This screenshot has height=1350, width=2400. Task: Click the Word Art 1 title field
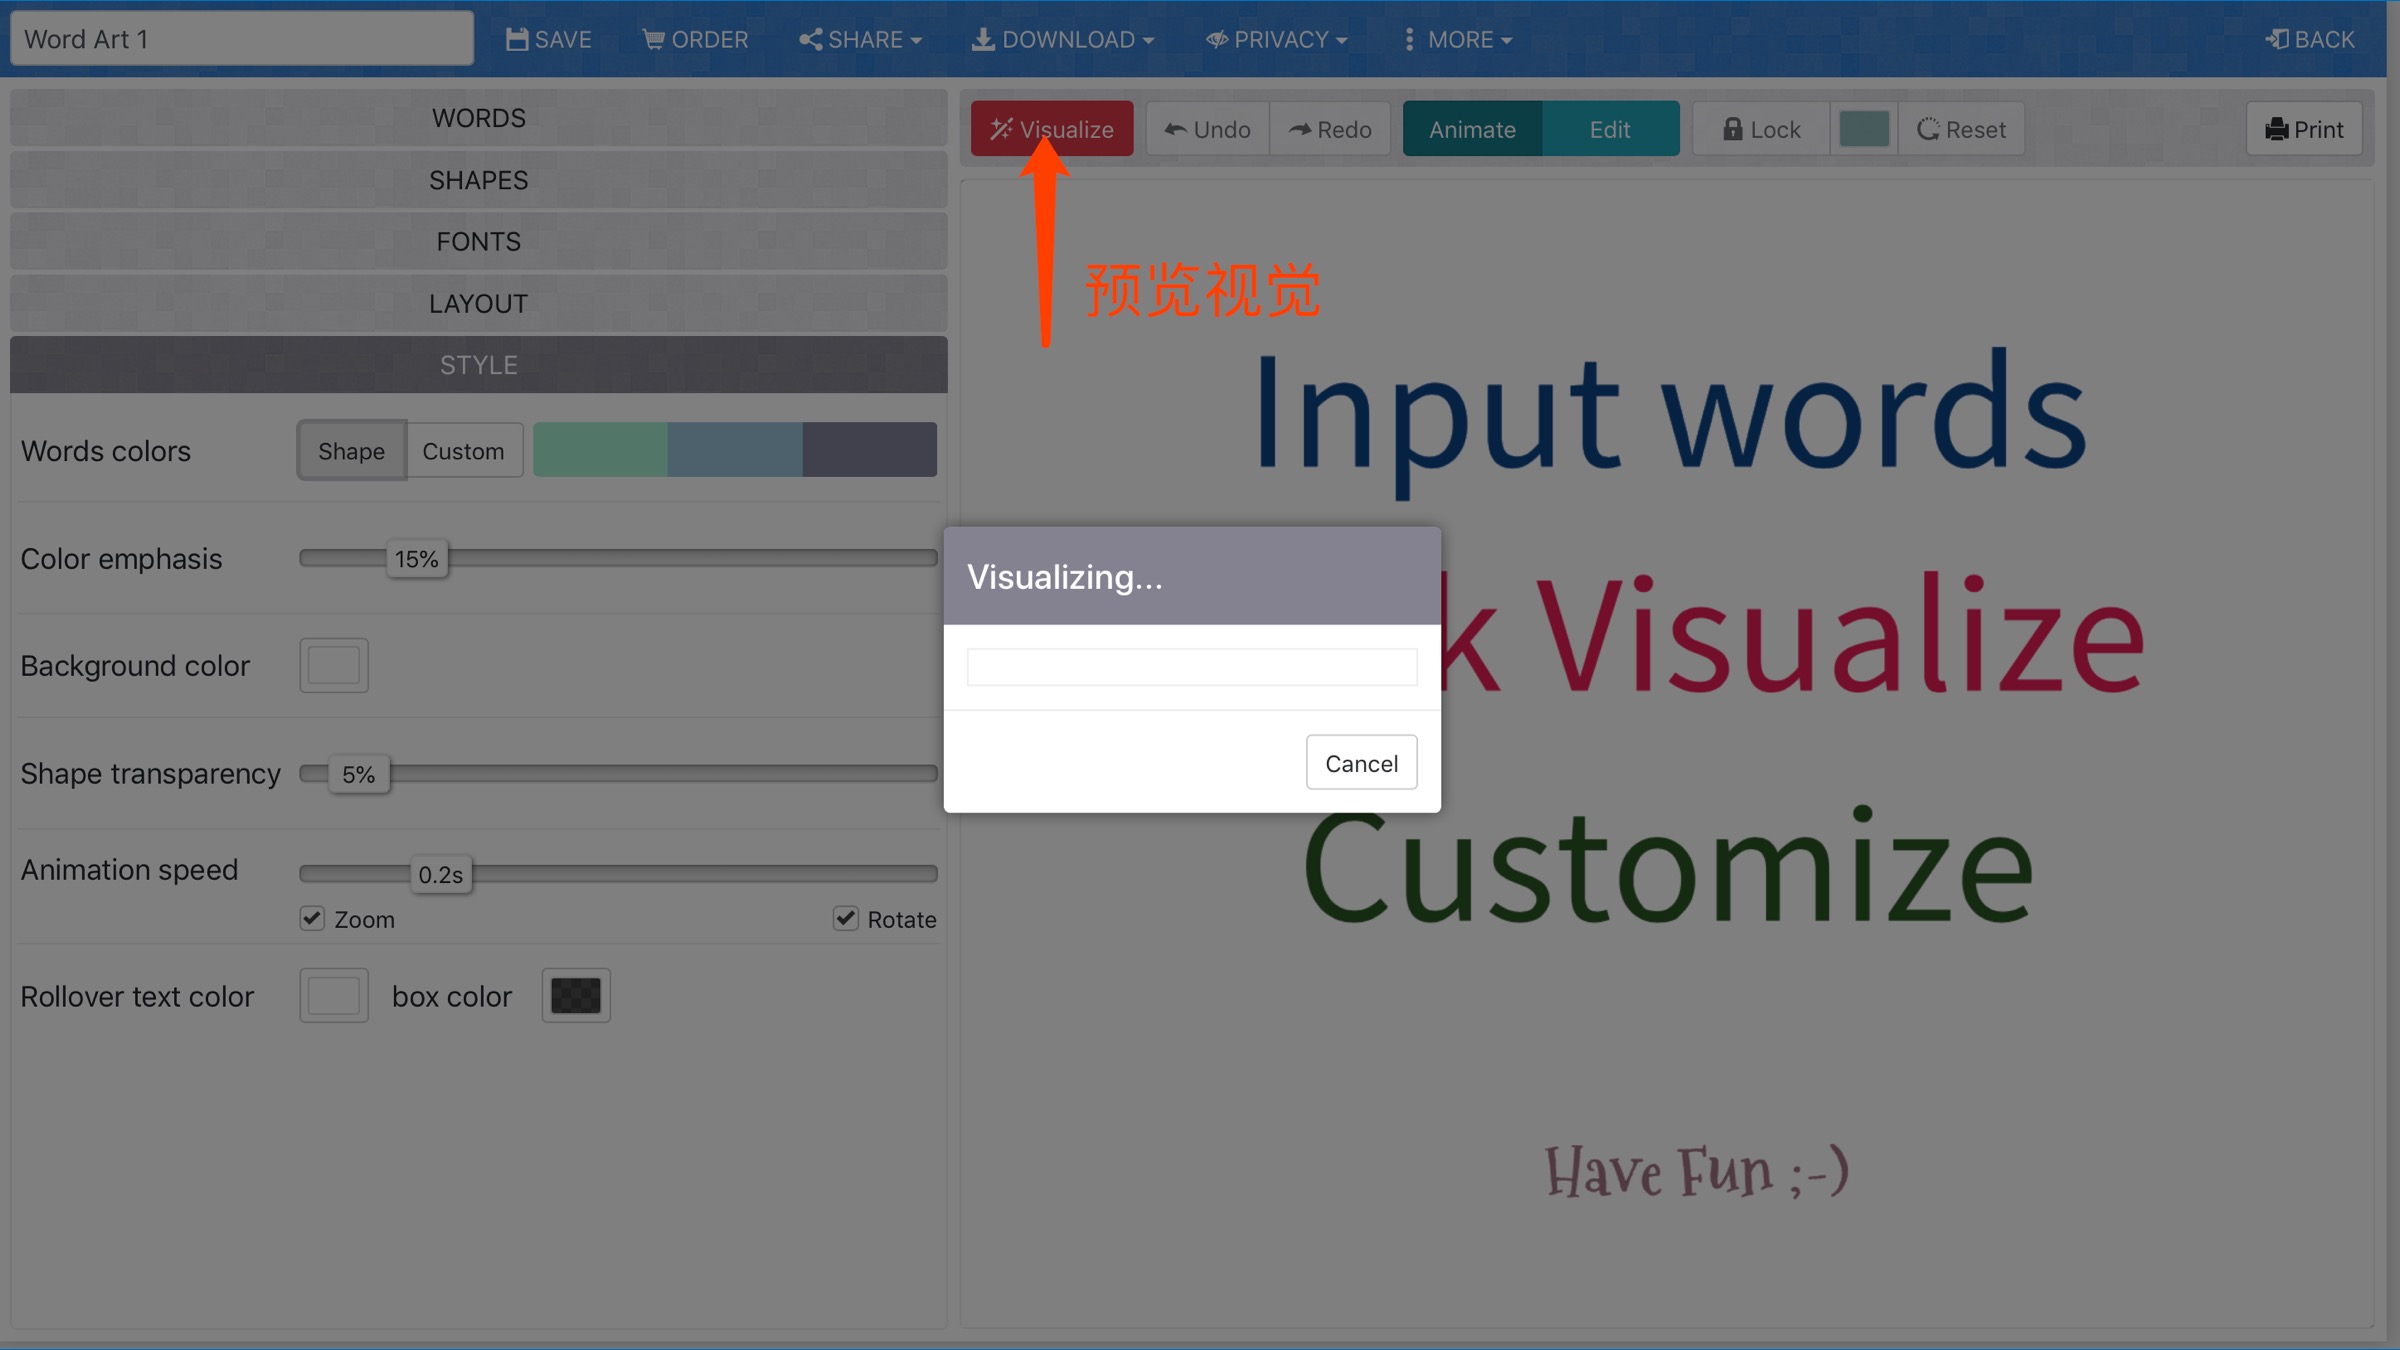click(x=242, y=39)
